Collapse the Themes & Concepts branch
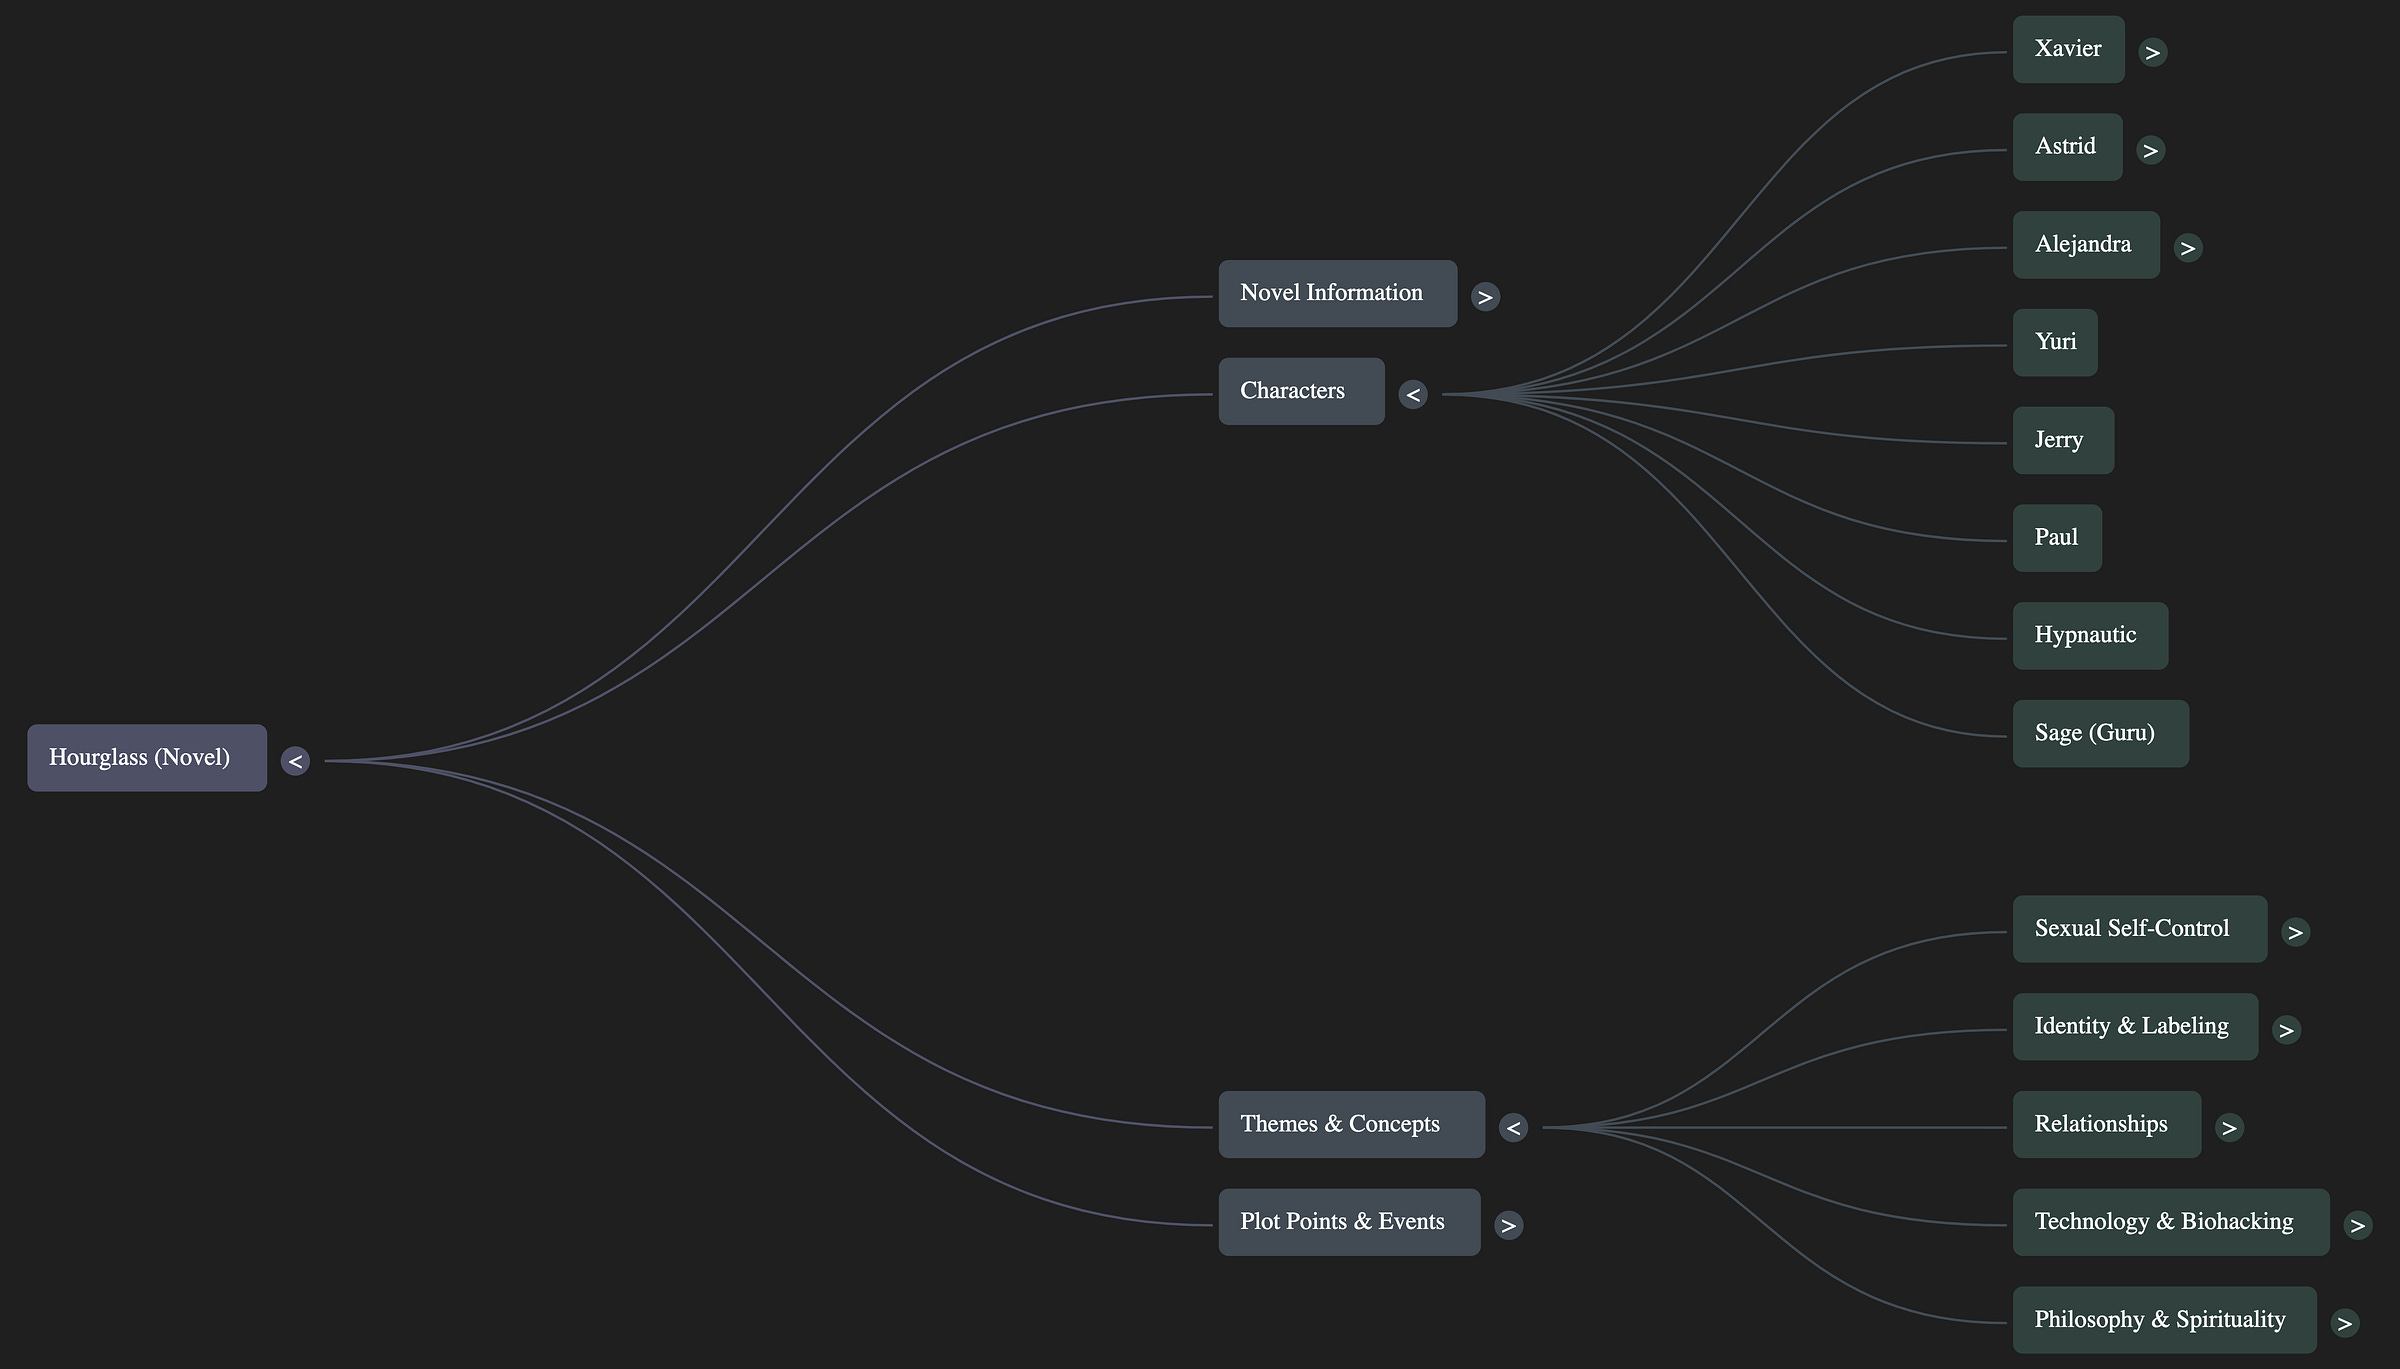The width and height of the screenshot is (2400, 1369). 1513,1128
